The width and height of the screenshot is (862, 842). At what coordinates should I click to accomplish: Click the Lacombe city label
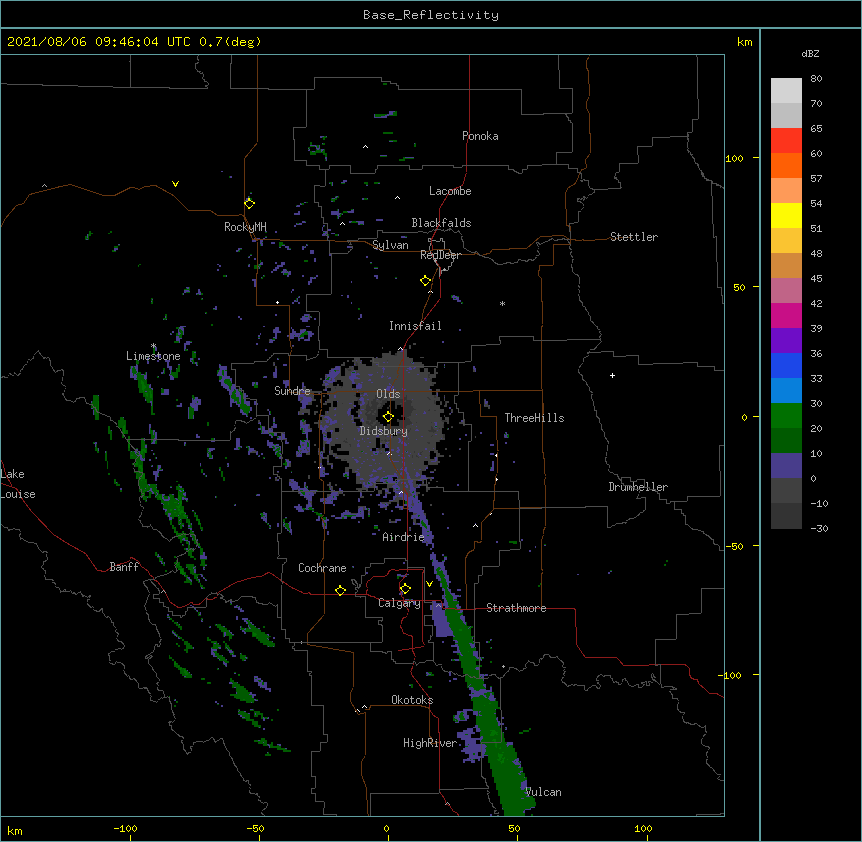pos(450,191)
